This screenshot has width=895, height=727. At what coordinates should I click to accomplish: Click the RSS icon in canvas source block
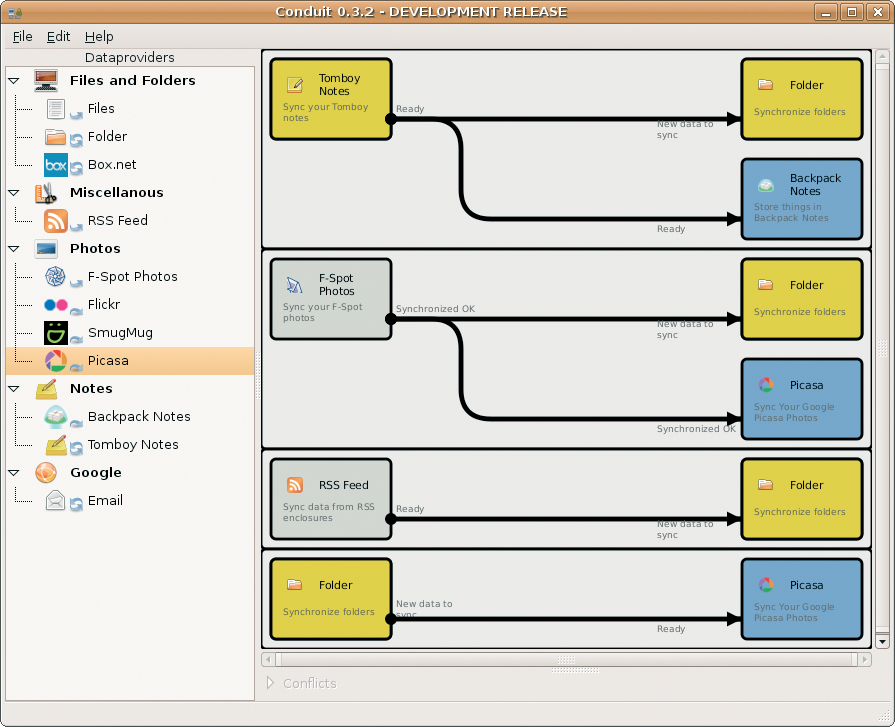[x=295, y=485]
